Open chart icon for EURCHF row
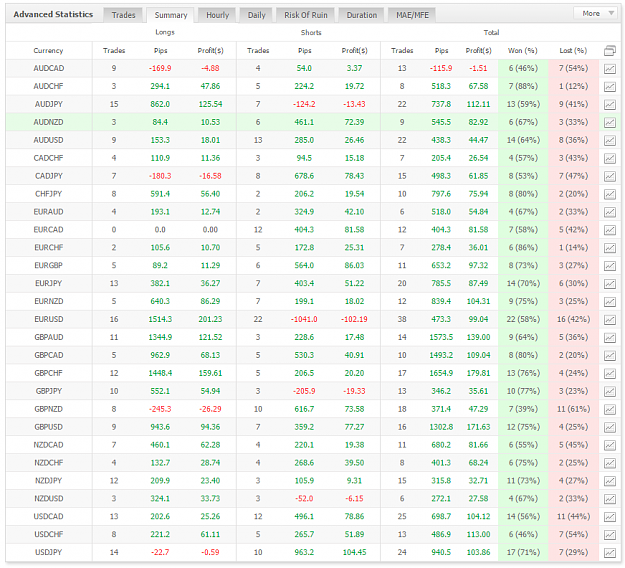This screenshot has height=568, width=625. tap(609, 248)
